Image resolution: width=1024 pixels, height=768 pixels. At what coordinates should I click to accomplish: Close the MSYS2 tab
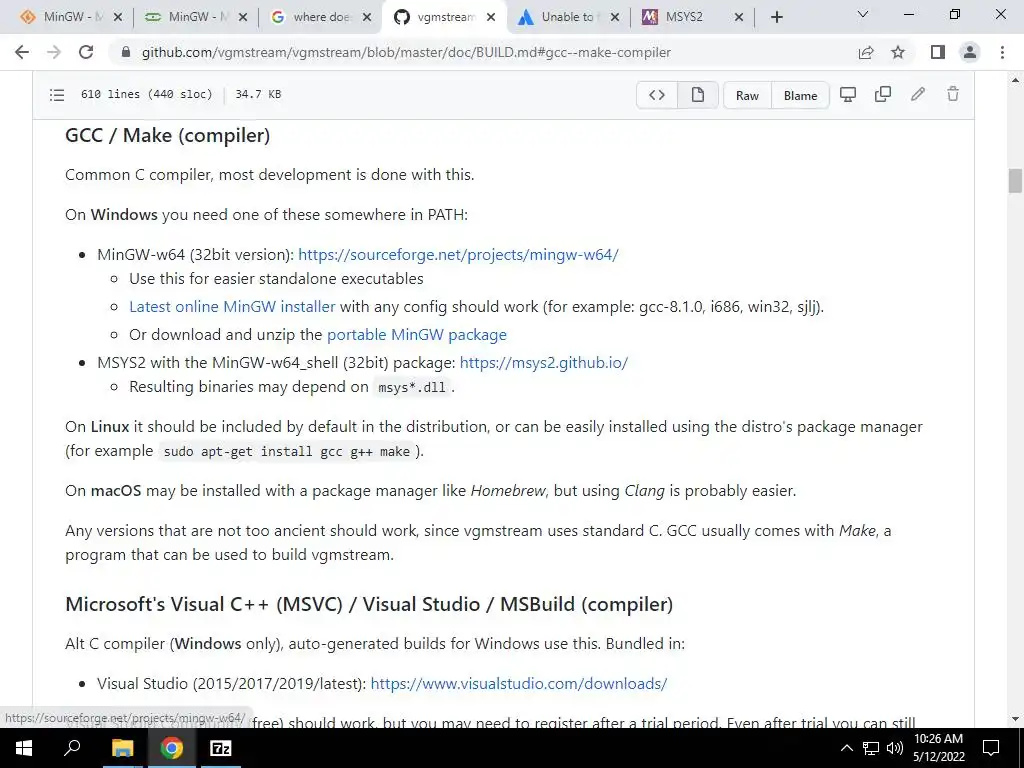pyautogui.click(x=739, y=17)
